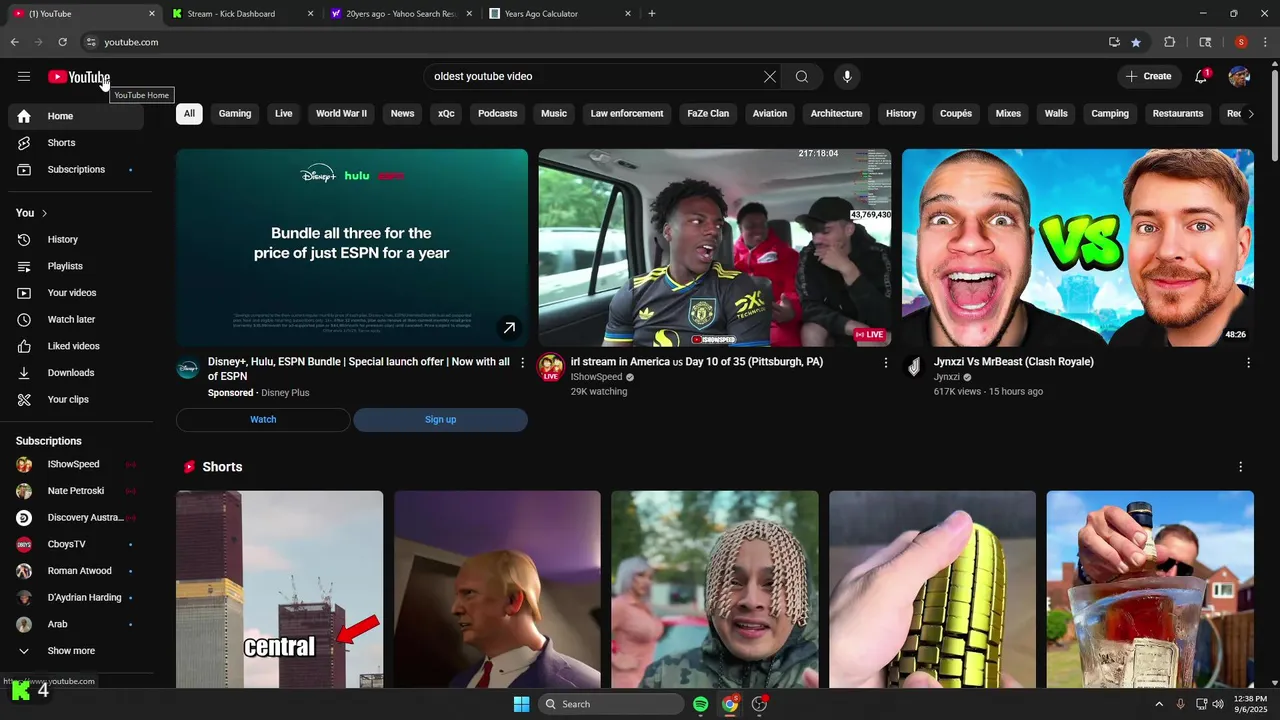Expand Show more subscriptions
The width and height of the screenshot is (1280, 720).
76,651
